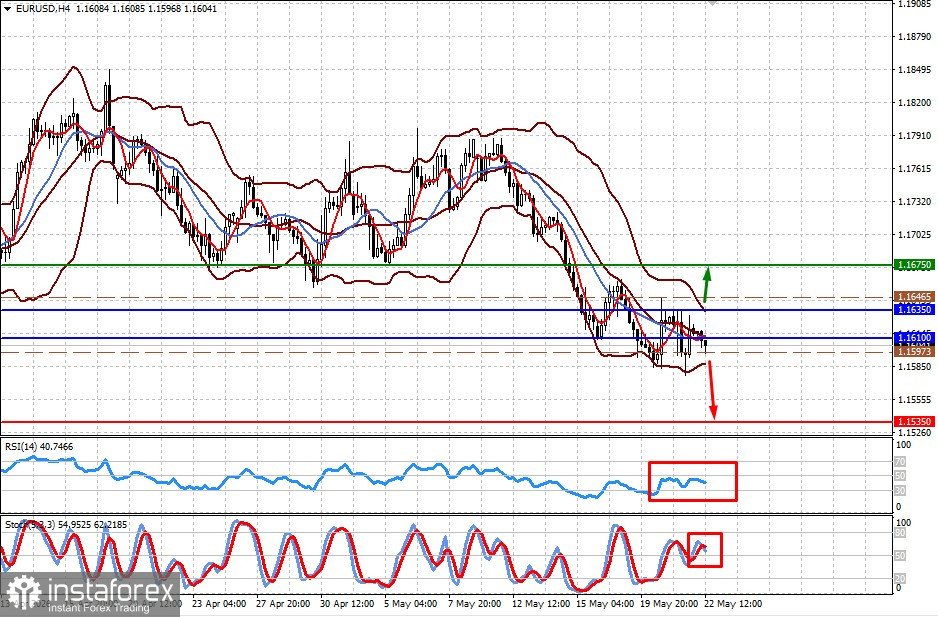Click the 1.18200 value on price axis

tap(915, 103)
